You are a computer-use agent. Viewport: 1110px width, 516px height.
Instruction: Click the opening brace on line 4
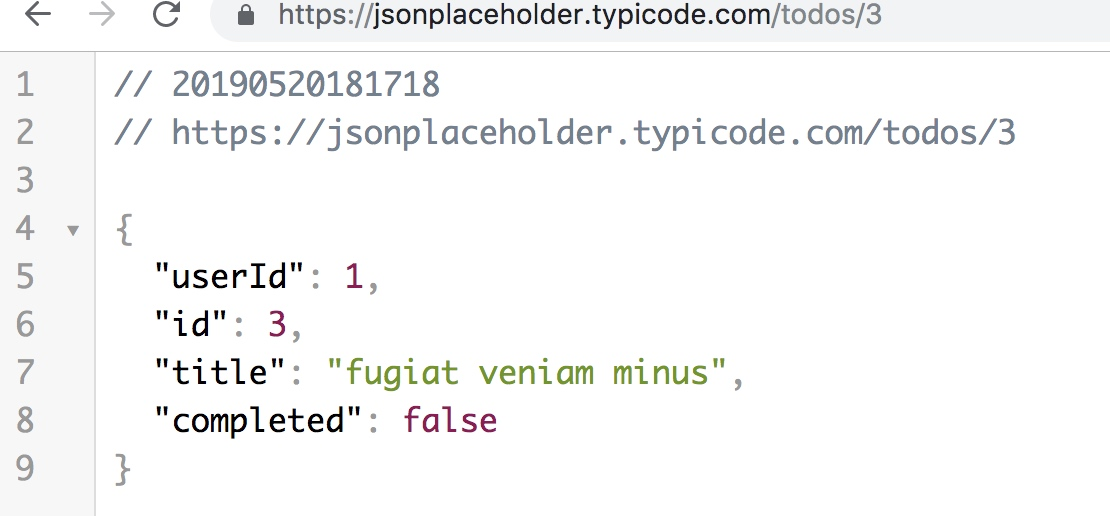point(124,229)
